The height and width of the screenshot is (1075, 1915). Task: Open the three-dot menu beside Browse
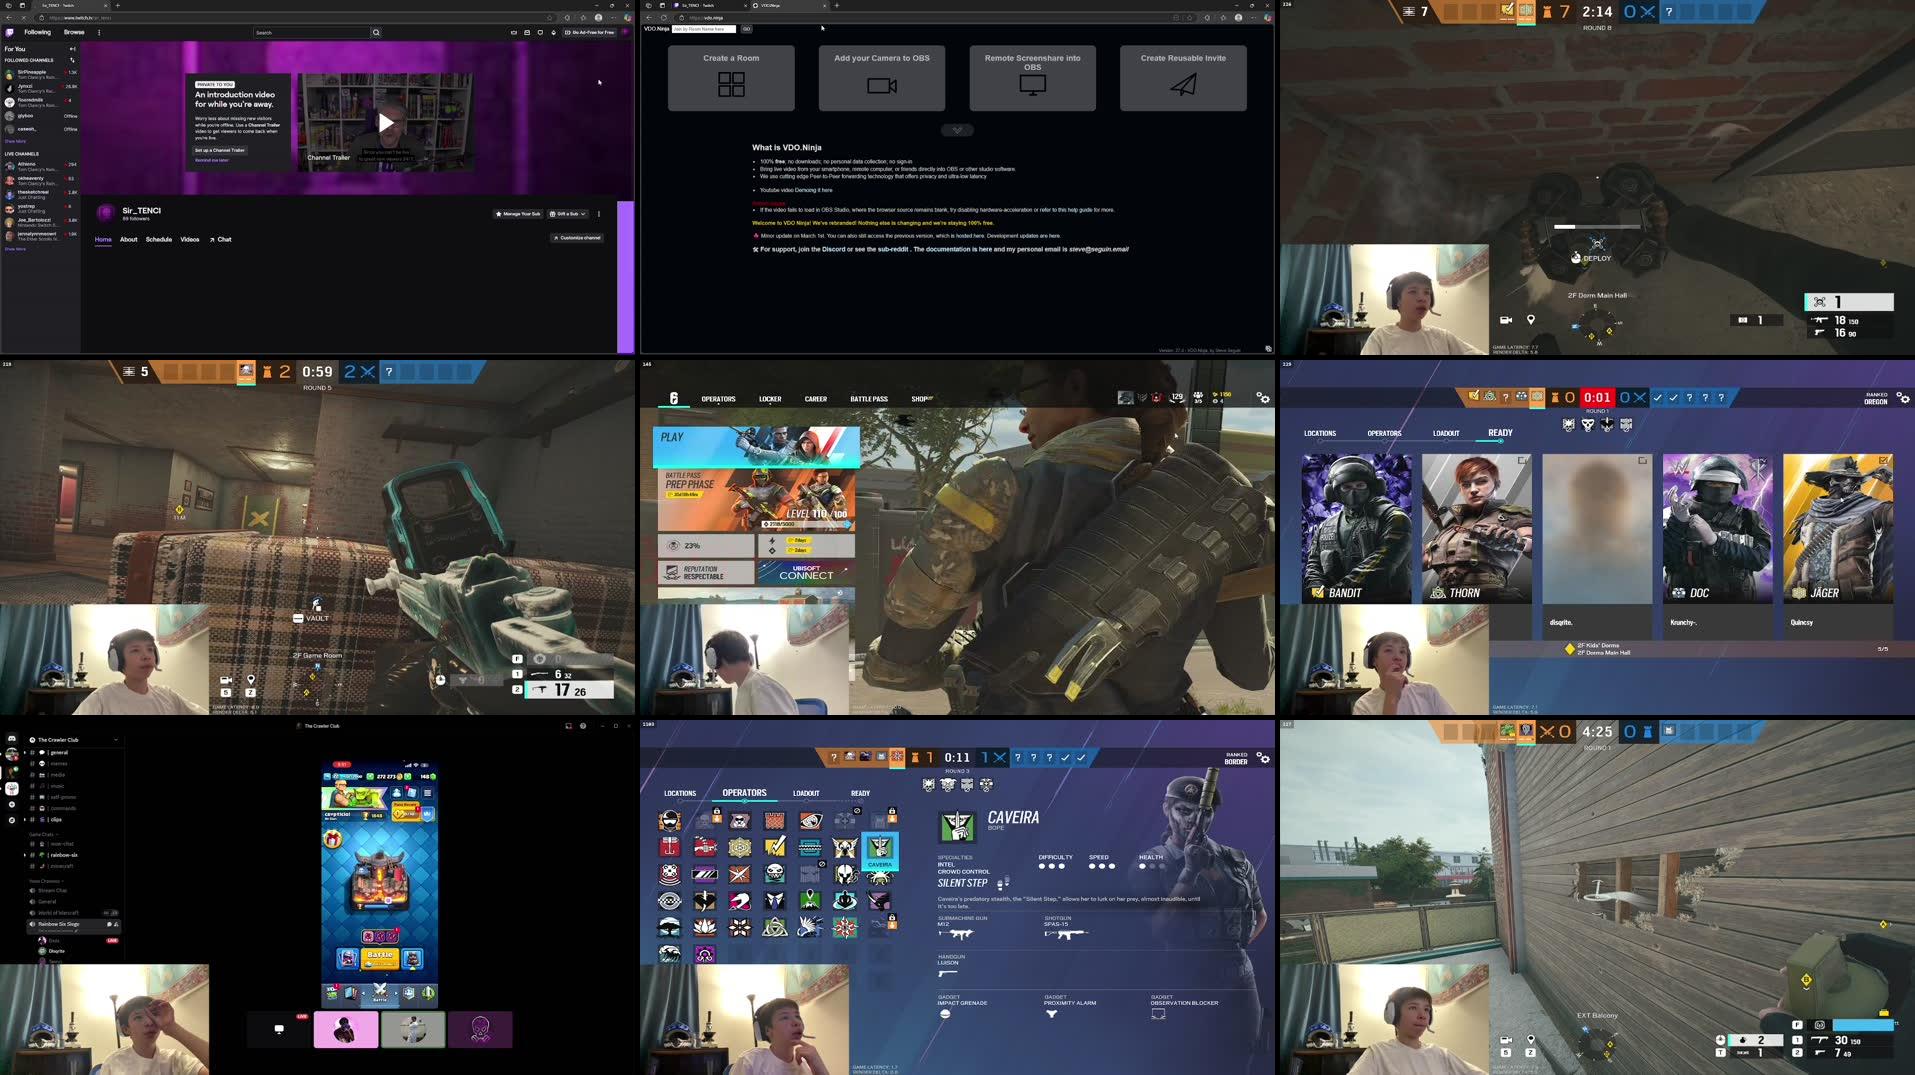(99, 32)
